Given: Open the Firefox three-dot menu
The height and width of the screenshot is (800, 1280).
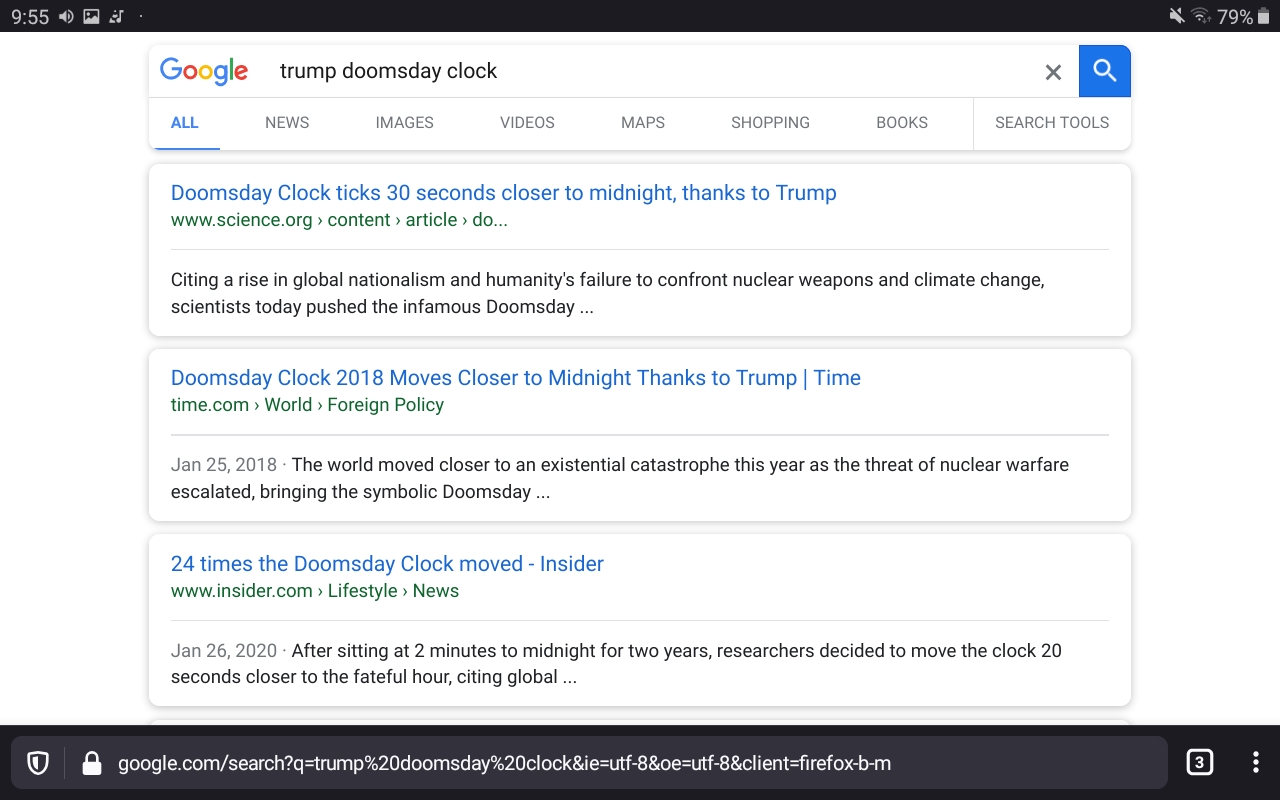Looking at the screenshot, I should (1255, 763).
